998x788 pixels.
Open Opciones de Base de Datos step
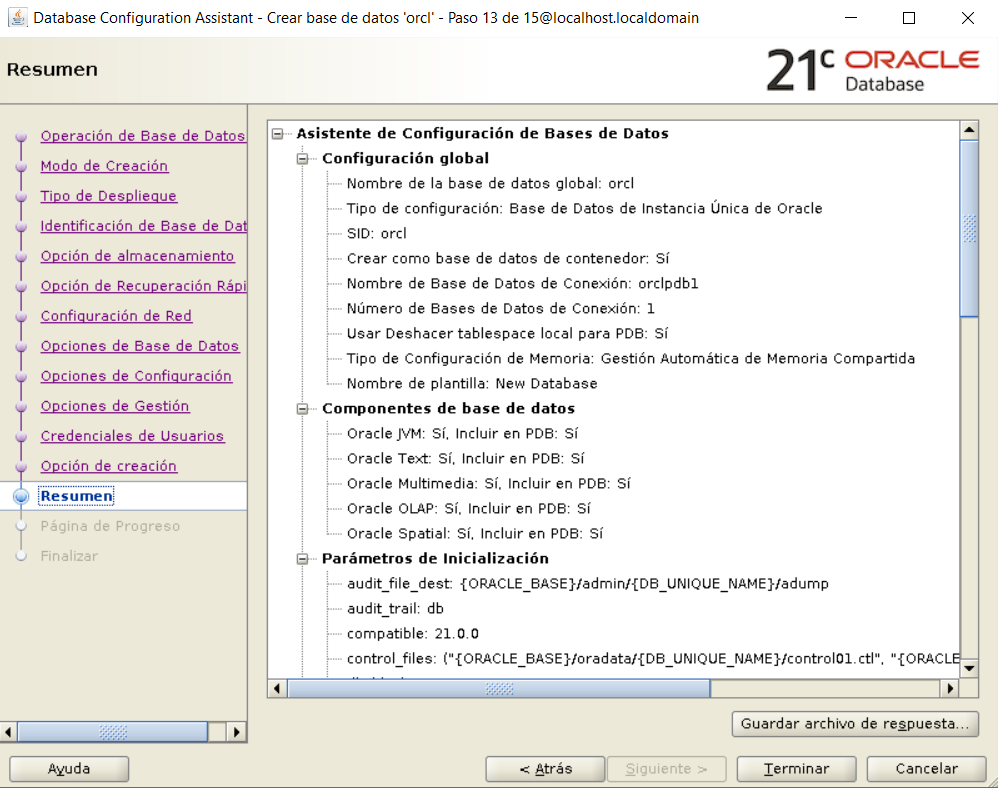[139, 345]
